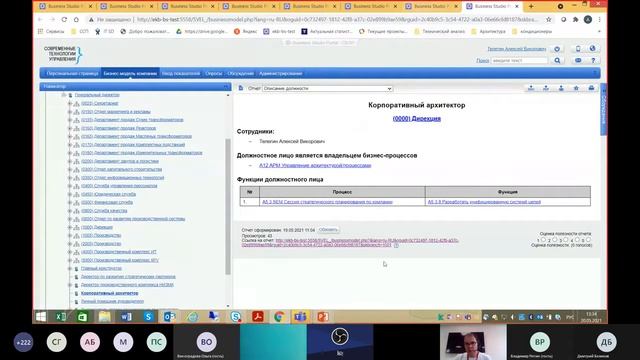Image resolution: width=640 pixels, height=360 pixels.
Task: Select Главный конструктор in the navigator tree
Action: (101, 269)
